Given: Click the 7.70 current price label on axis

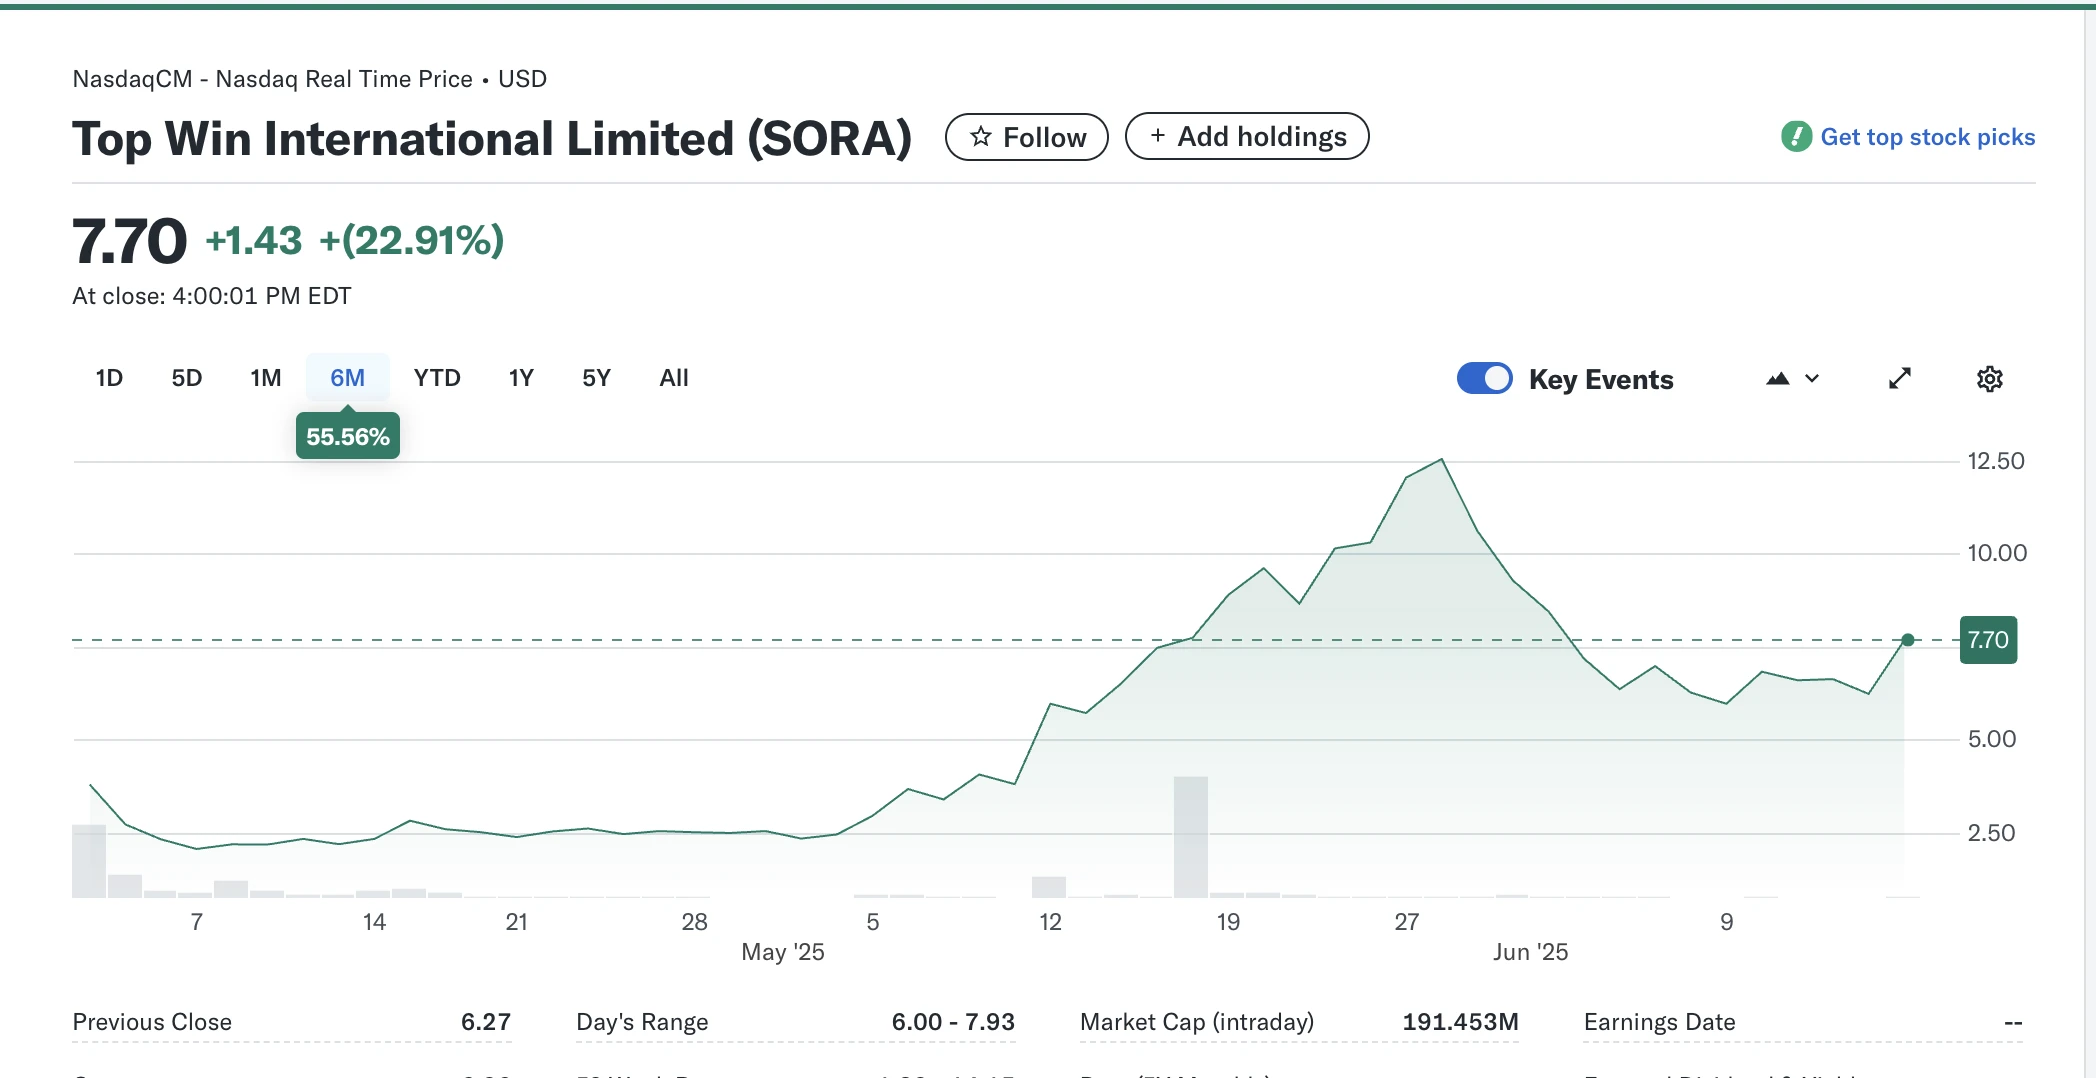Looking at the screenshot, I should 1987,640.
